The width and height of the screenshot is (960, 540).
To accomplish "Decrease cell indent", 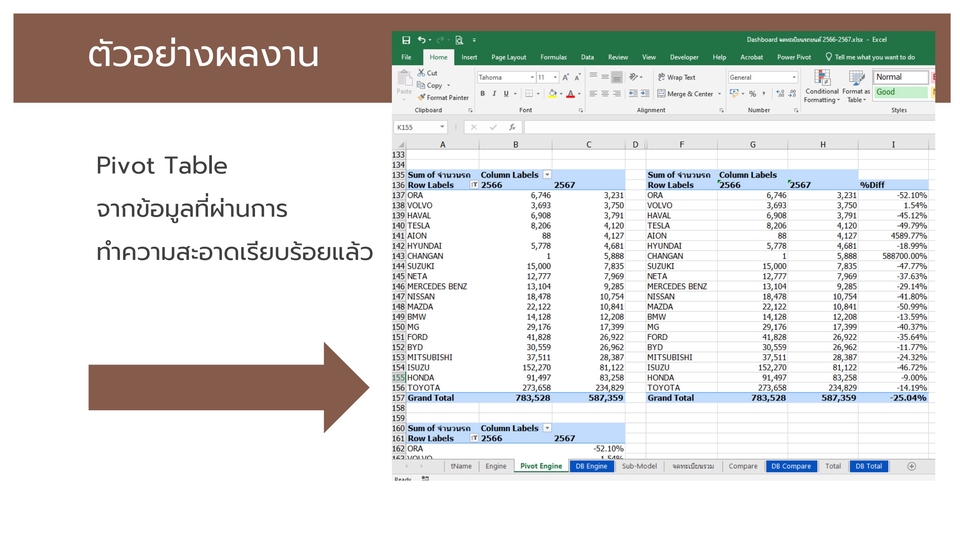I will coord(633,94).
